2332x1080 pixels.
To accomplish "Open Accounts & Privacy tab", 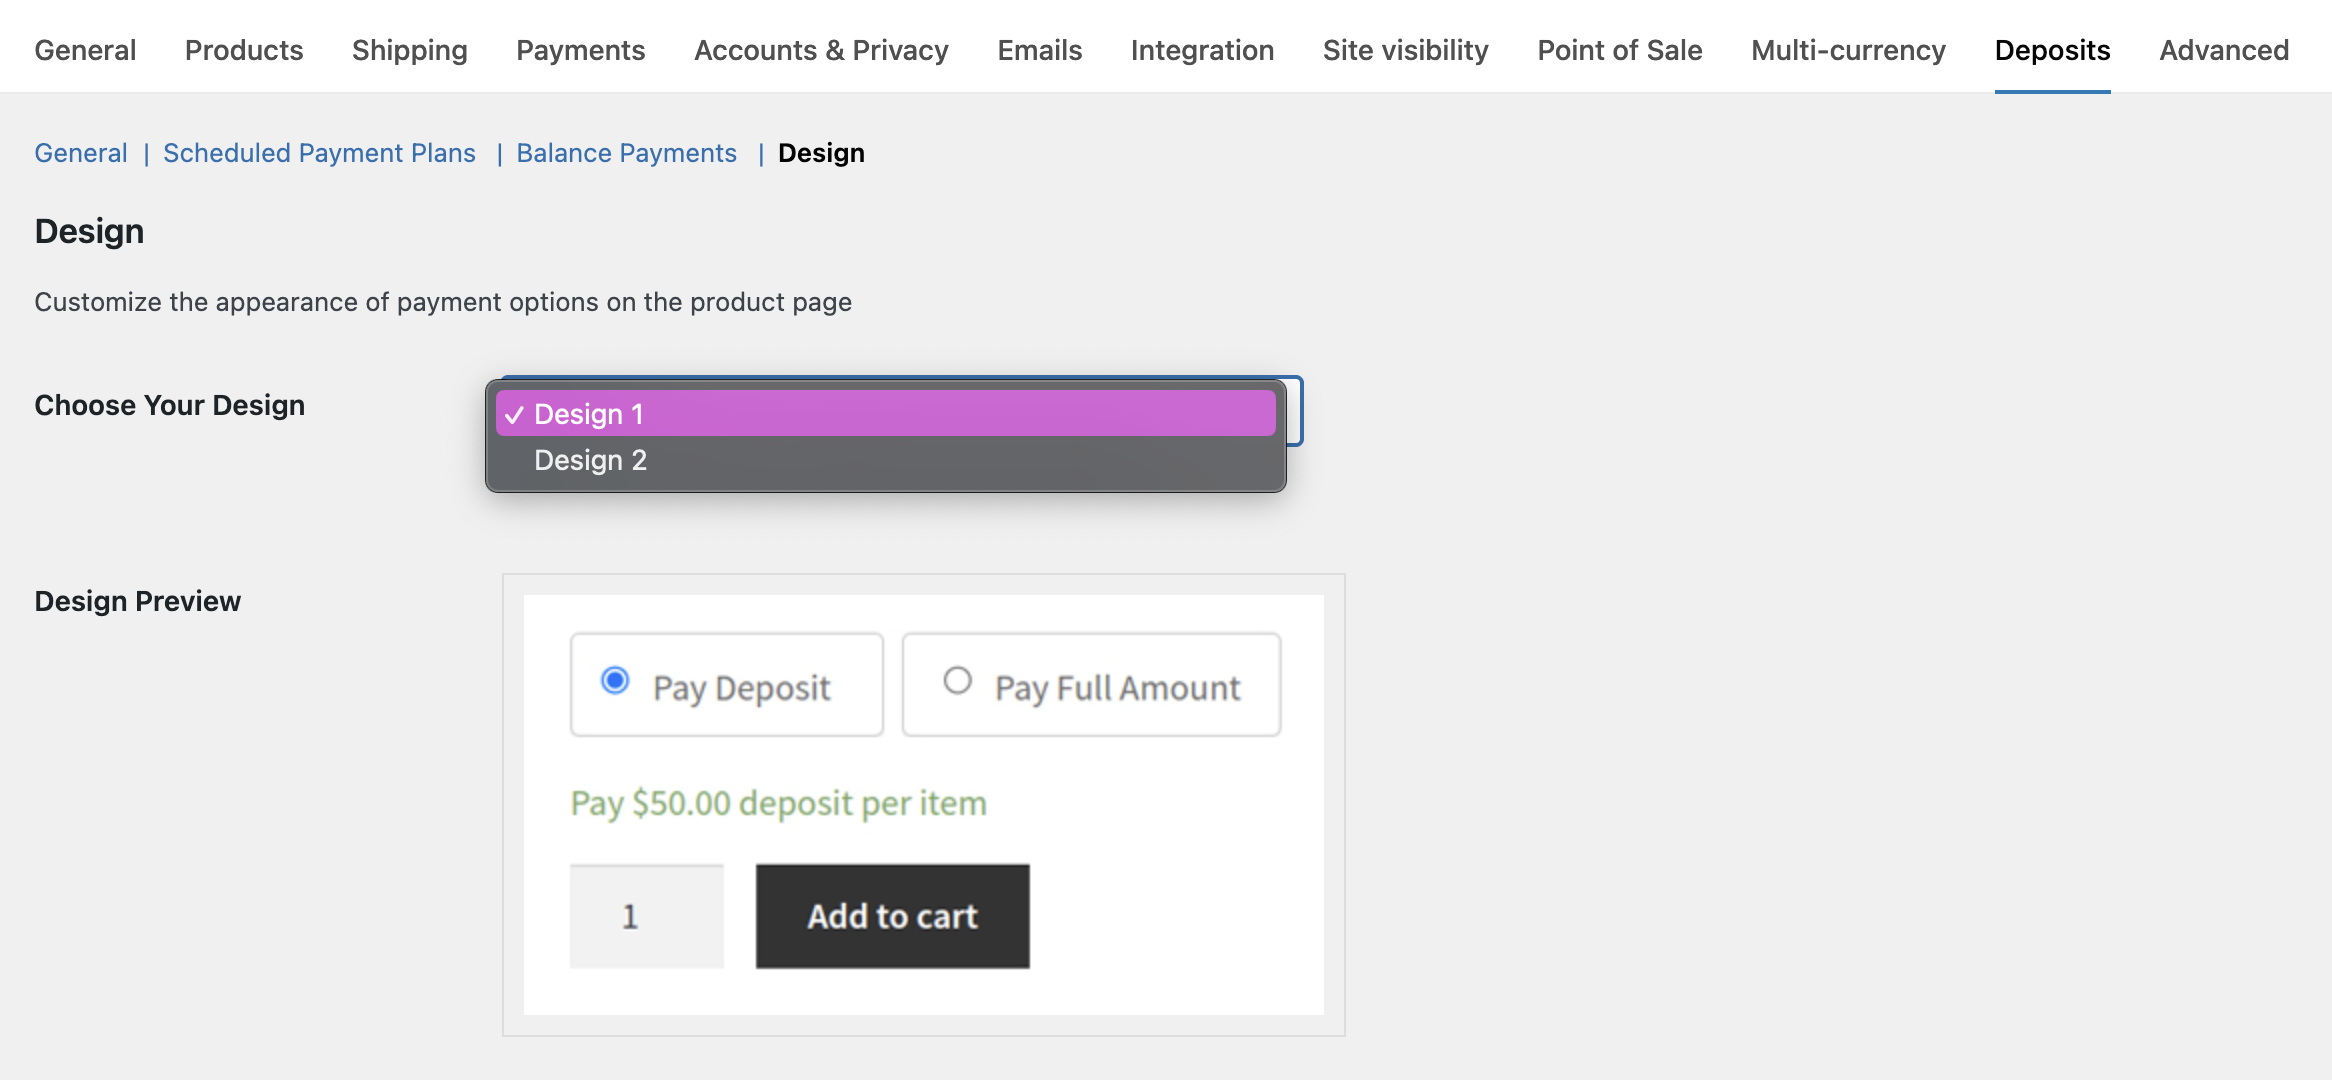I will coord(821,50).
